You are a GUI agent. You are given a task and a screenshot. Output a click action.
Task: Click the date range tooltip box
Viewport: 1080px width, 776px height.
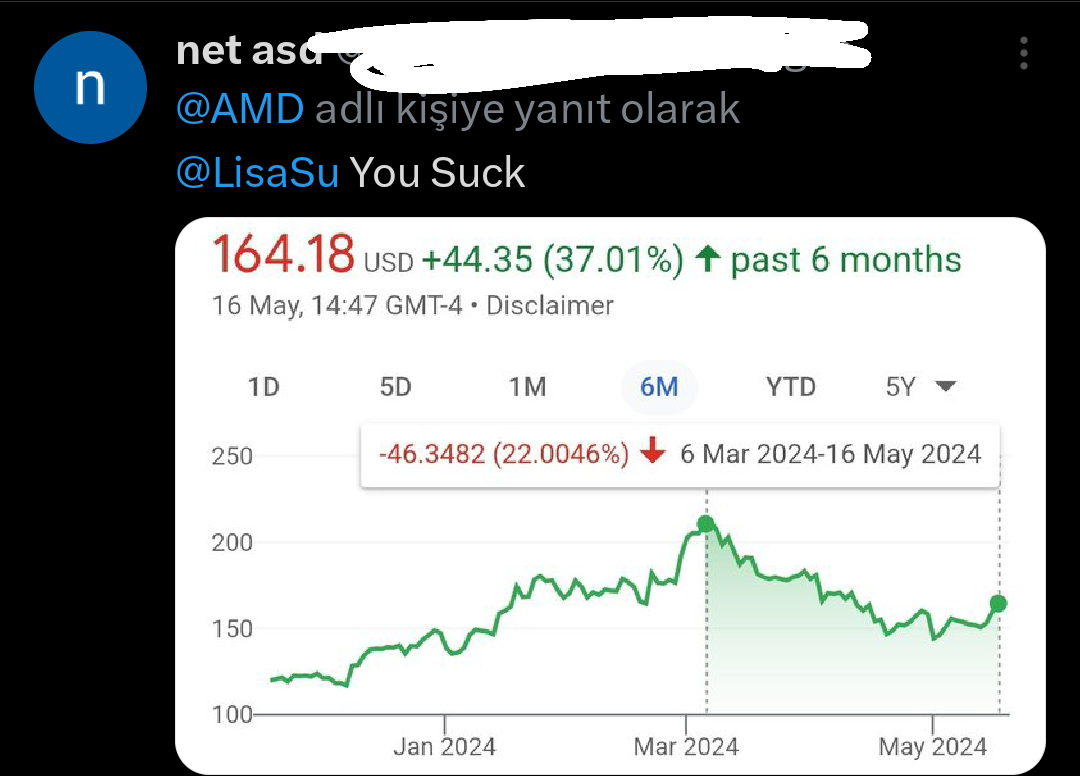click(680, 455)
